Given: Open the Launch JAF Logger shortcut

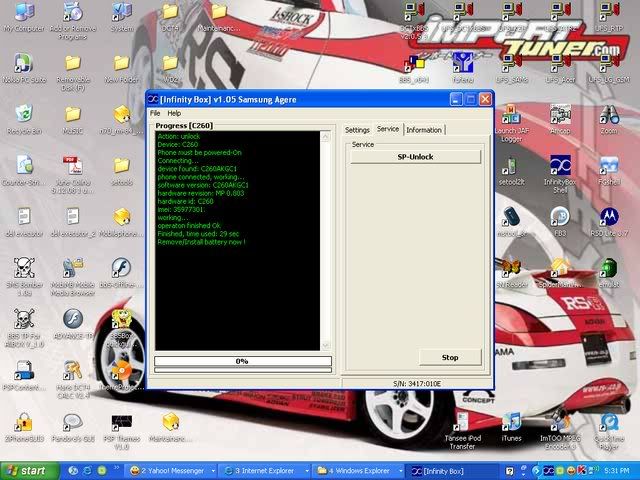Looking at the screenshot, I should click(x=511, y=123).
